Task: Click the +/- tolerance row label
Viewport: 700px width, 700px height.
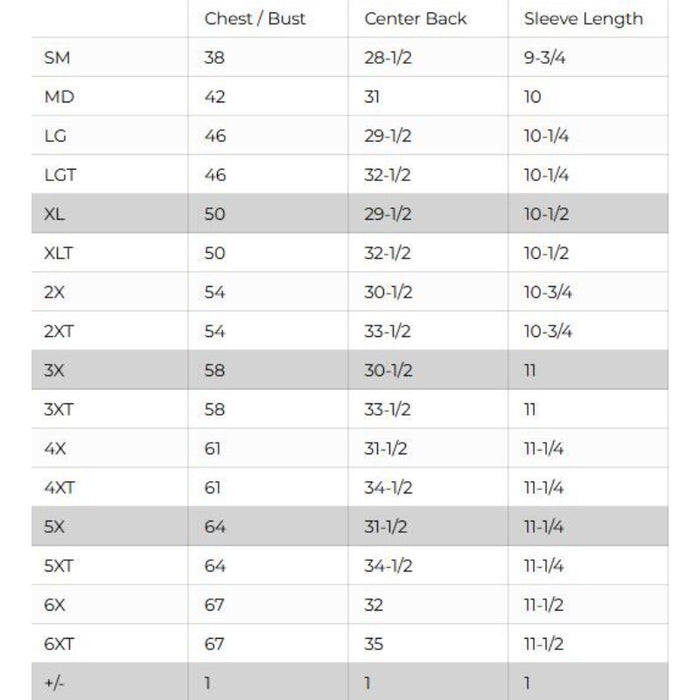Action: pos(53,683)
